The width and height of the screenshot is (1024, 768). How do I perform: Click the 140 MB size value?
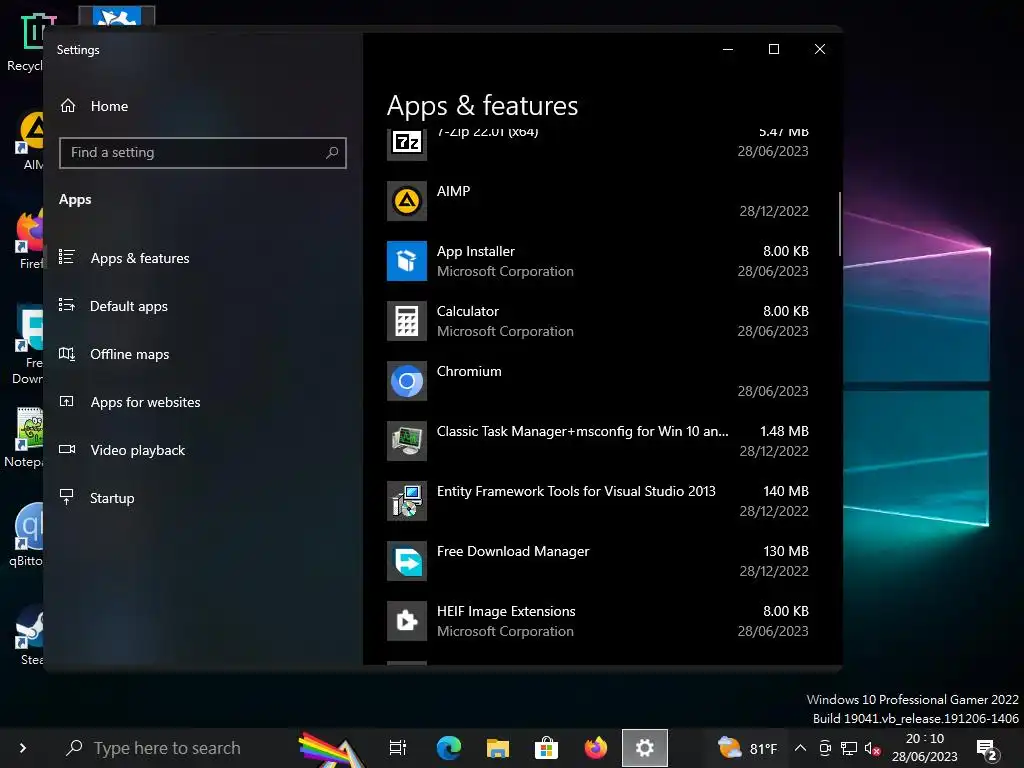(x=786, y=492)
